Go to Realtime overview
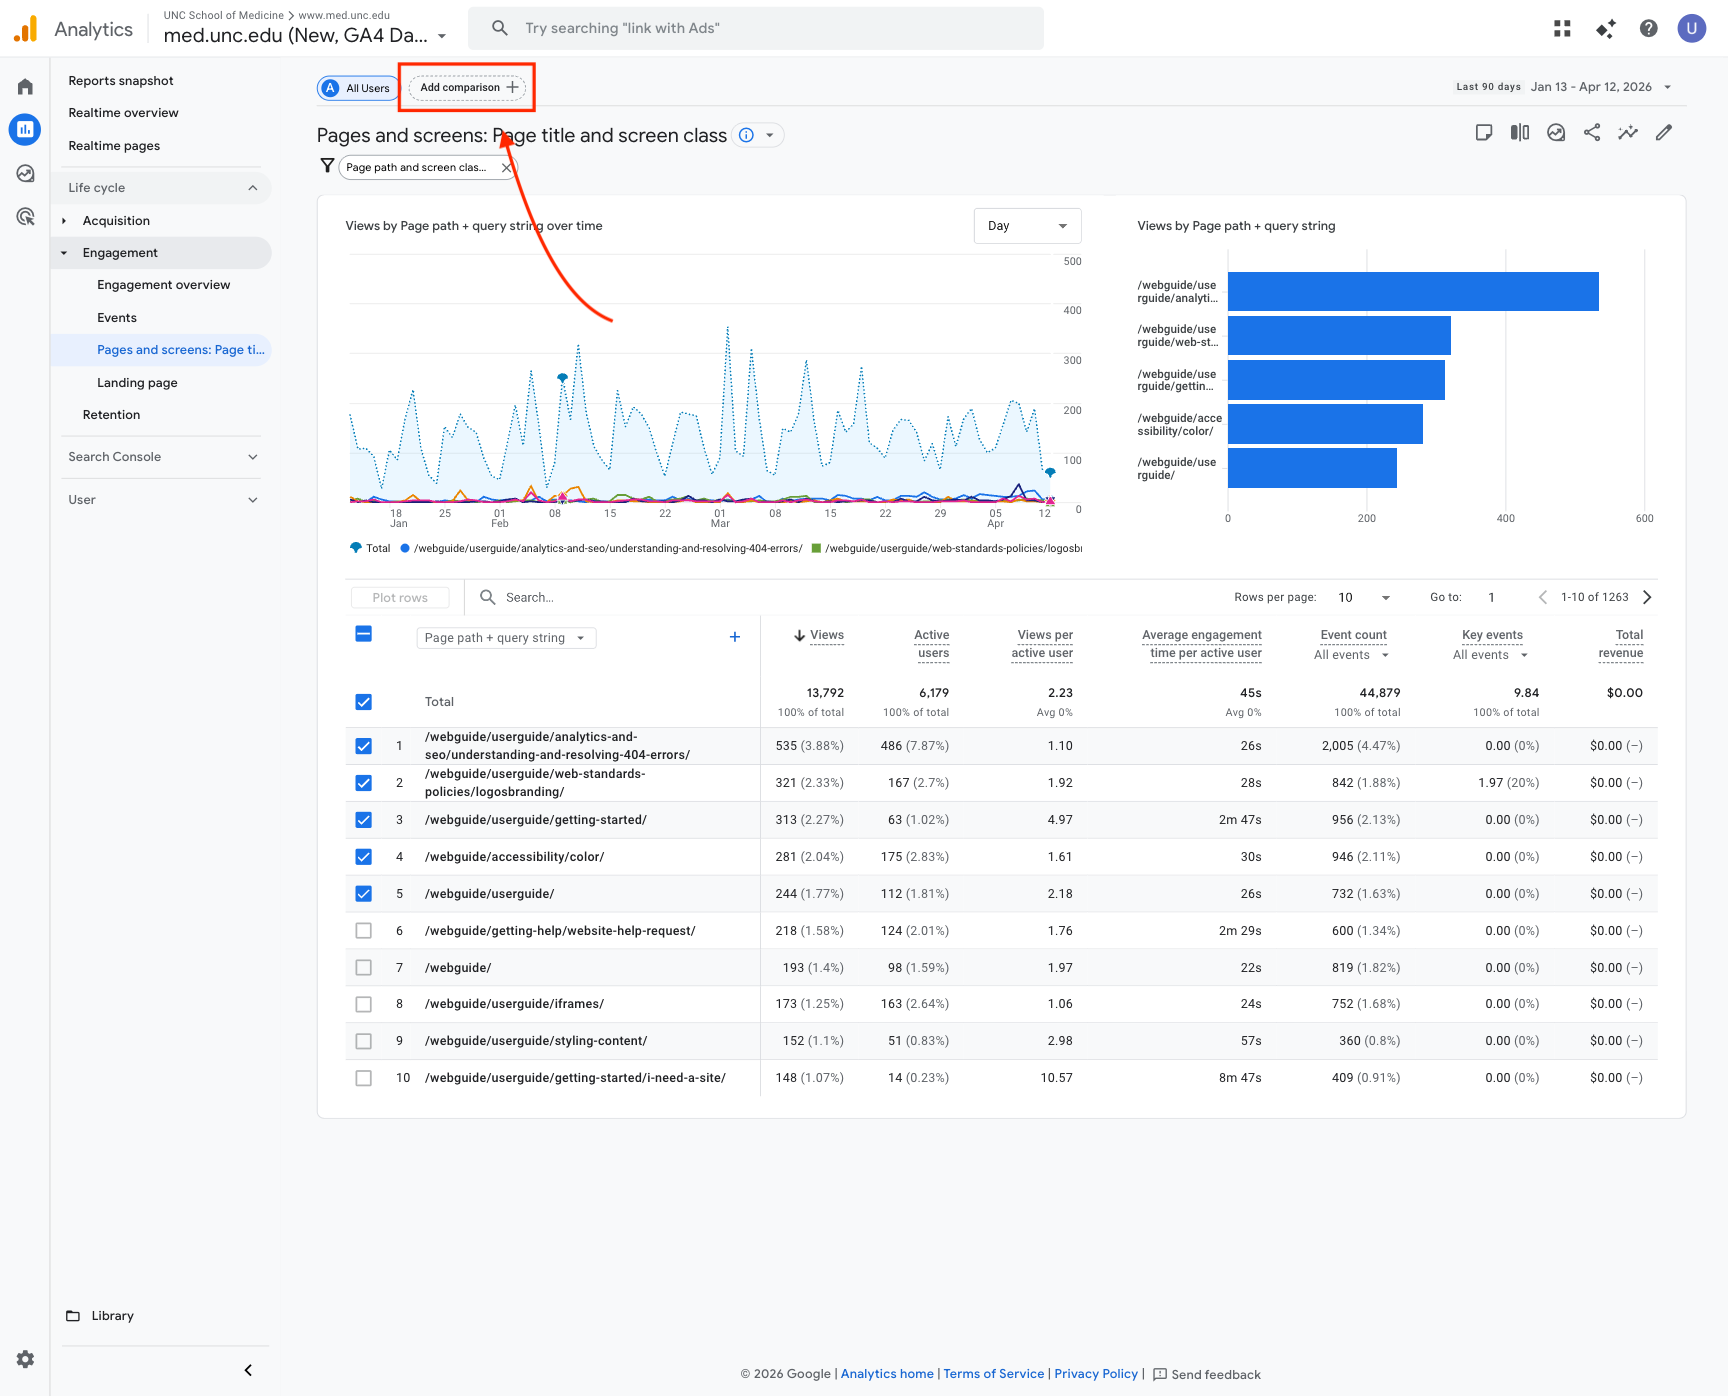The image size is (1728, 1396). 123,113
